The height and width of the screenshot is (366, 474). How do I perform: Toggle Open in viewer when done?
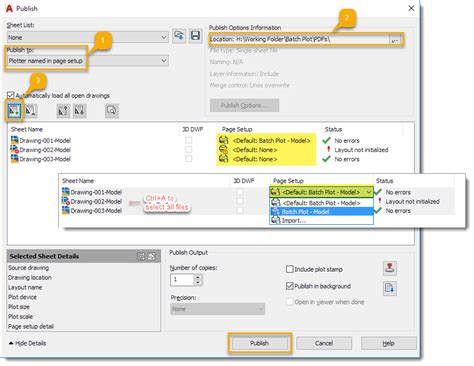point(290,302)
